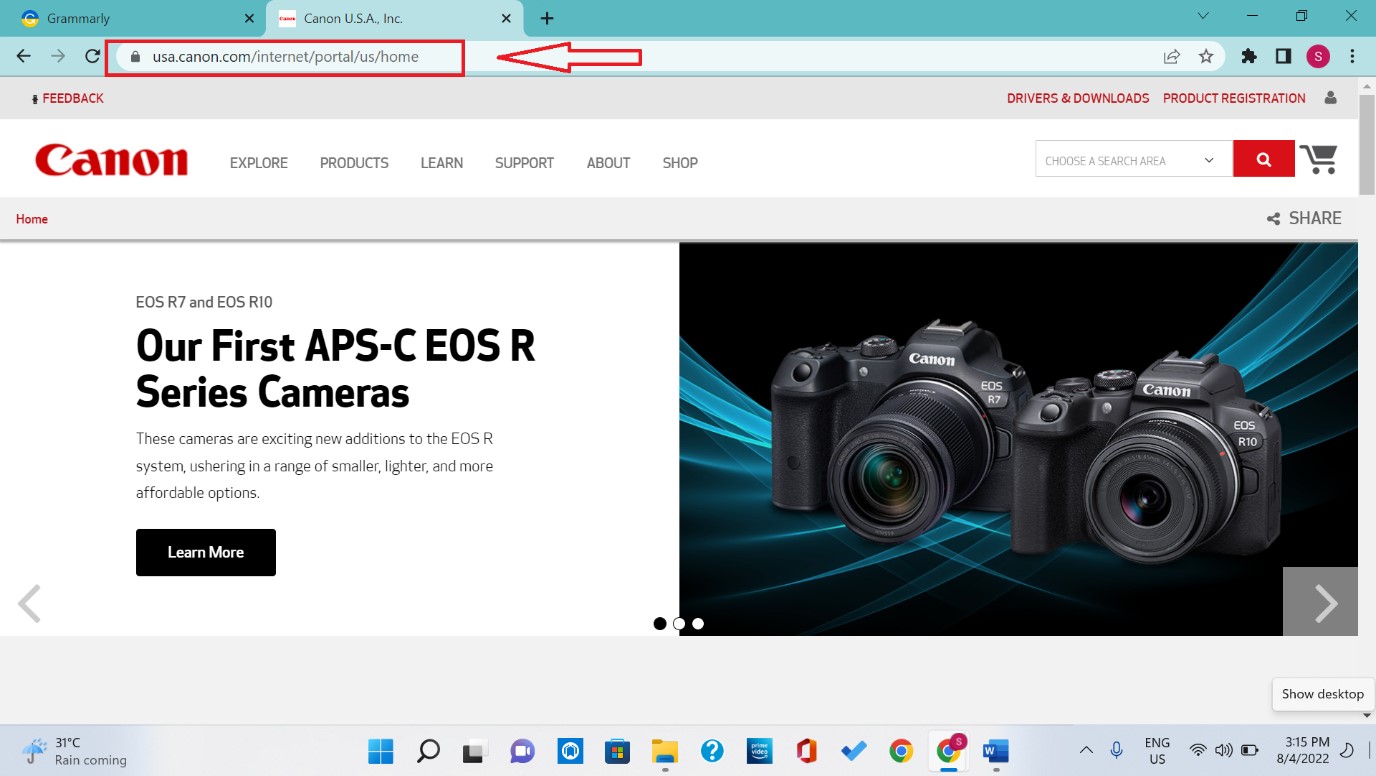Image resolution: width=1376 pixels, height=776 pixels.
Task: Open Word from the taskbar
Action: coord(995,750)
